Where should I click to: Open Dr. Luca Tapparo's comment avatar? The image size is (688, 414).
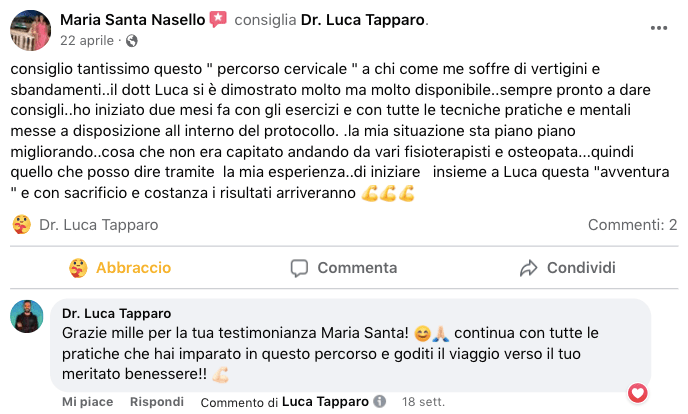tap(26, 316)
